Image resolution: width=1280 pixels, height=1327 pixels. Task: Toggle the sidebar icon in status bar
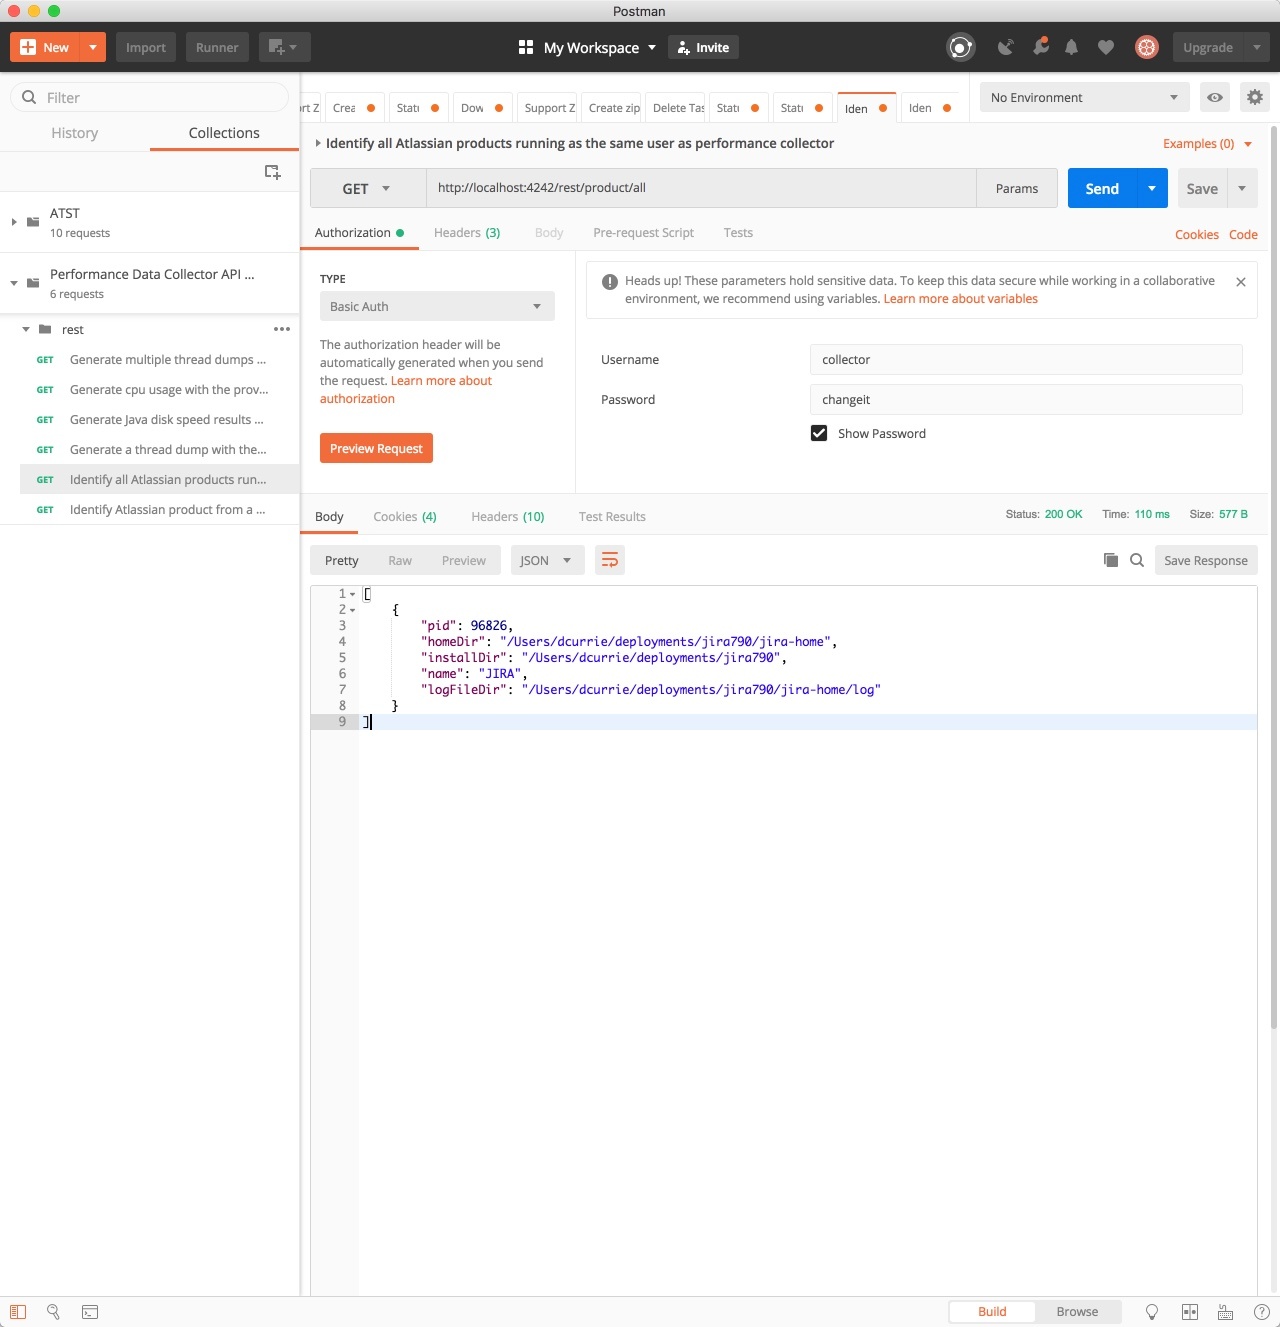[18, 1312]
